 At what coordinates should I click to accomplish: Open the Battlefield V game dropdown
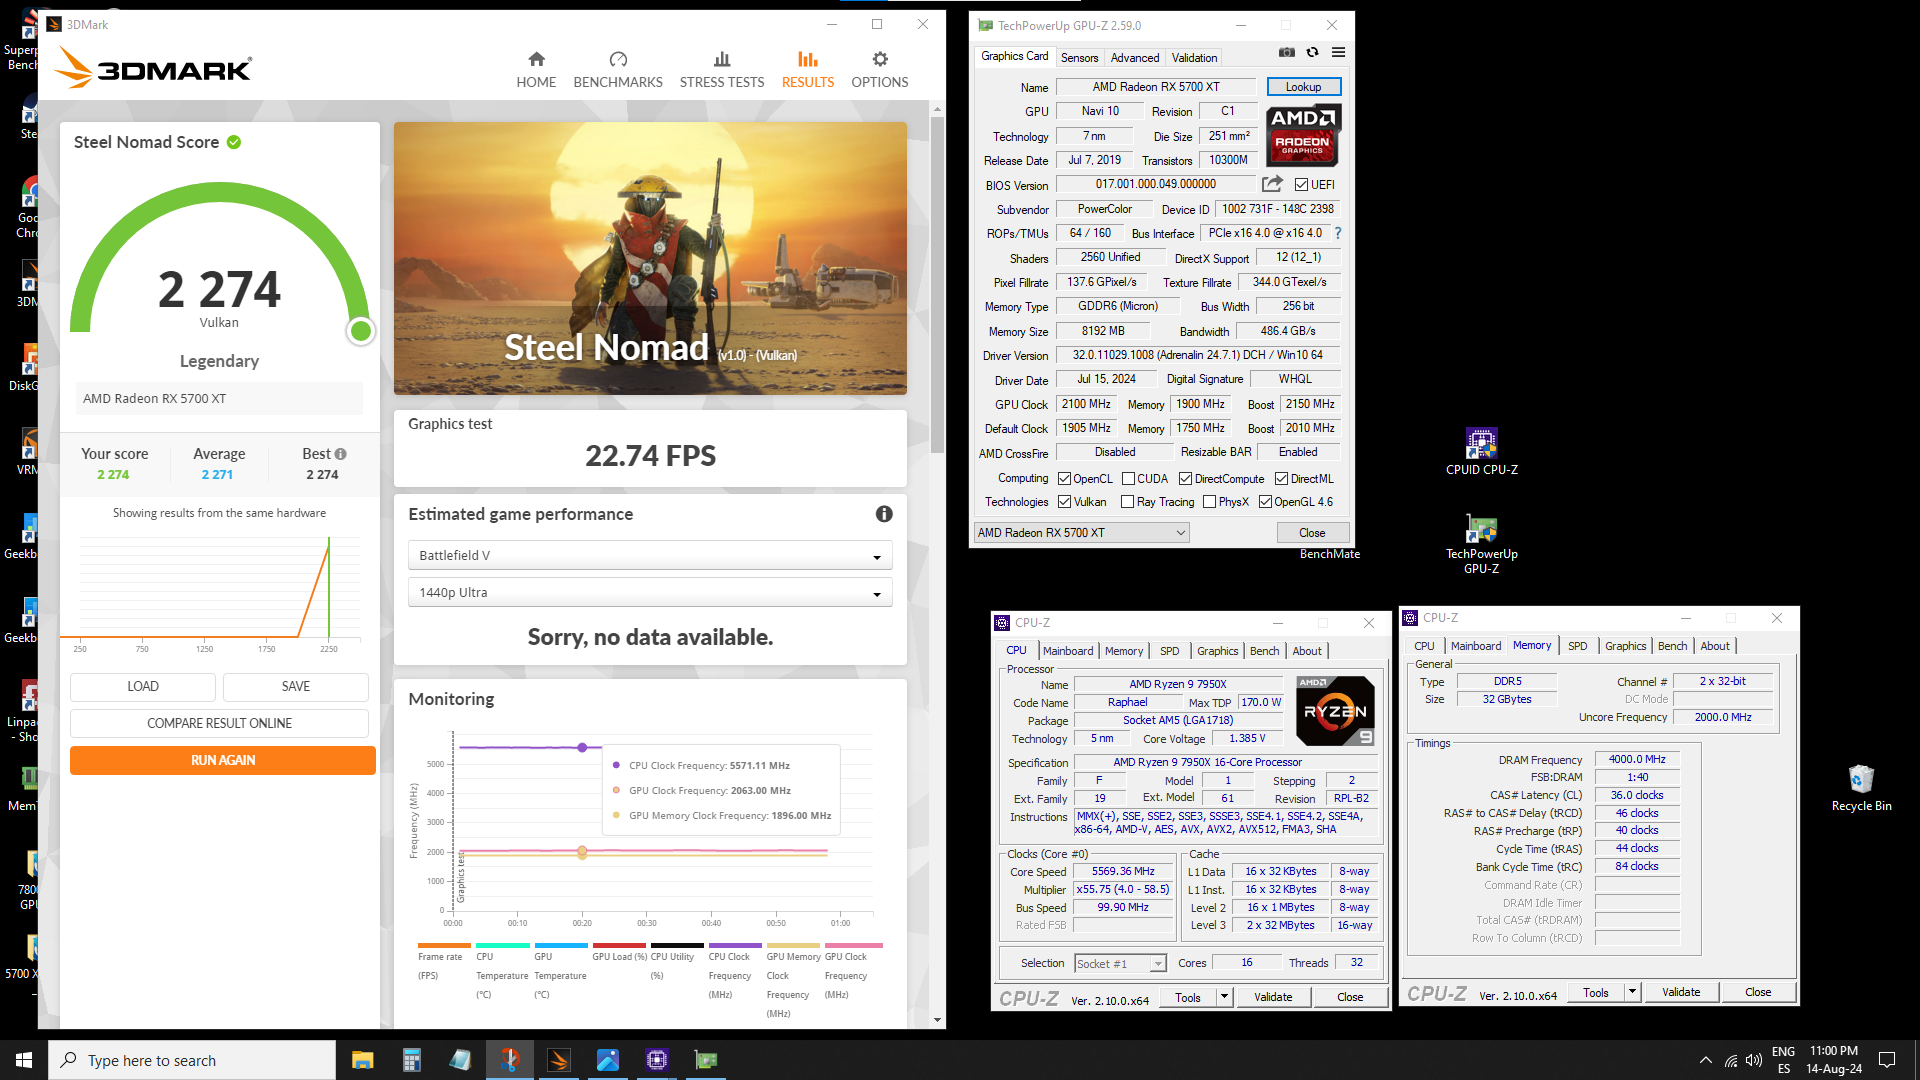[650, 556]
